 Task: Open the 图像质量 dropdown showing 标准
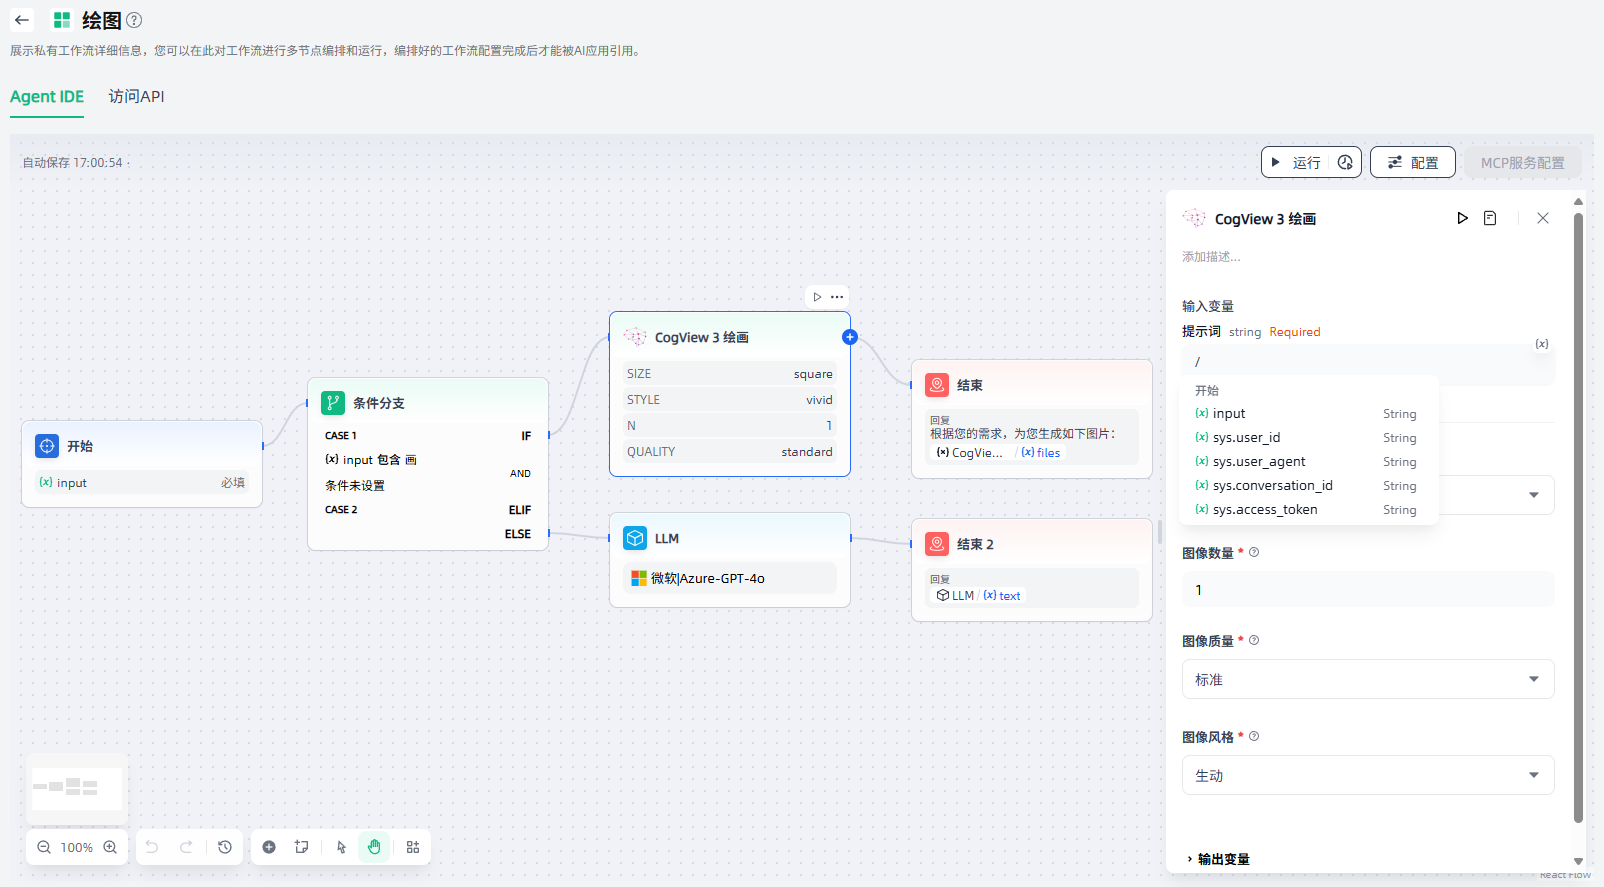coord(1367,679)
